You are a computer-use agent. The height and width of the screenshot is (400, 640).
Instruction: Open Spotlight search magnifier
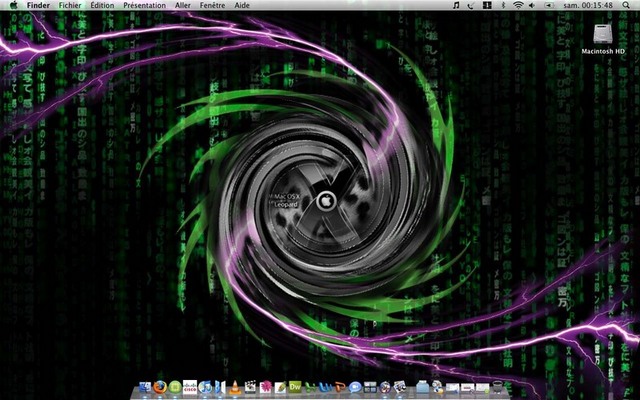point(626,5)
